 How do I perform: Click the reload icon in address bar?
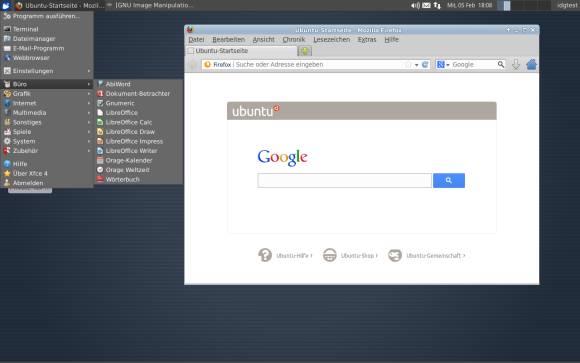point(425,64)
